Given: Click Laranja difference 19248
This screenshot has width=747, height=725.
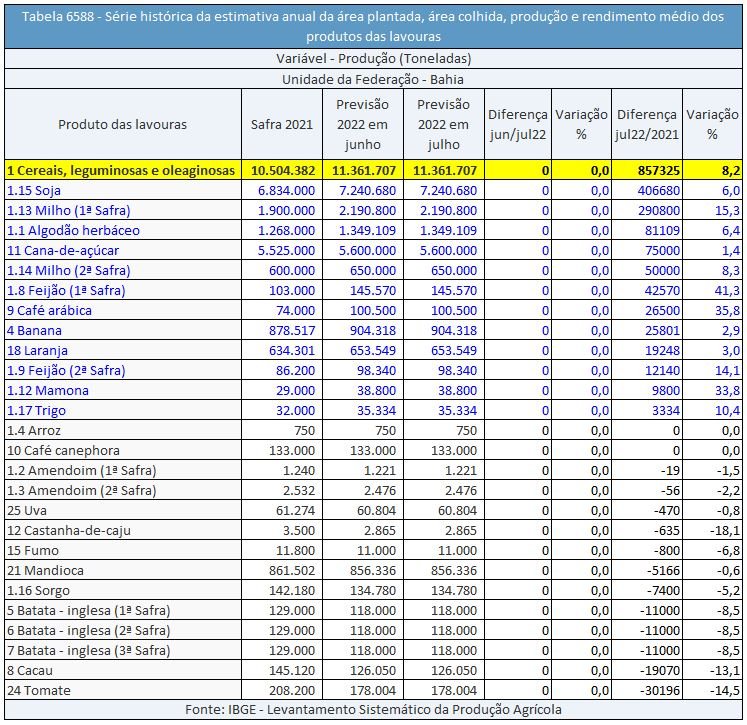Looking at the screenshot, I should [662, 351].
